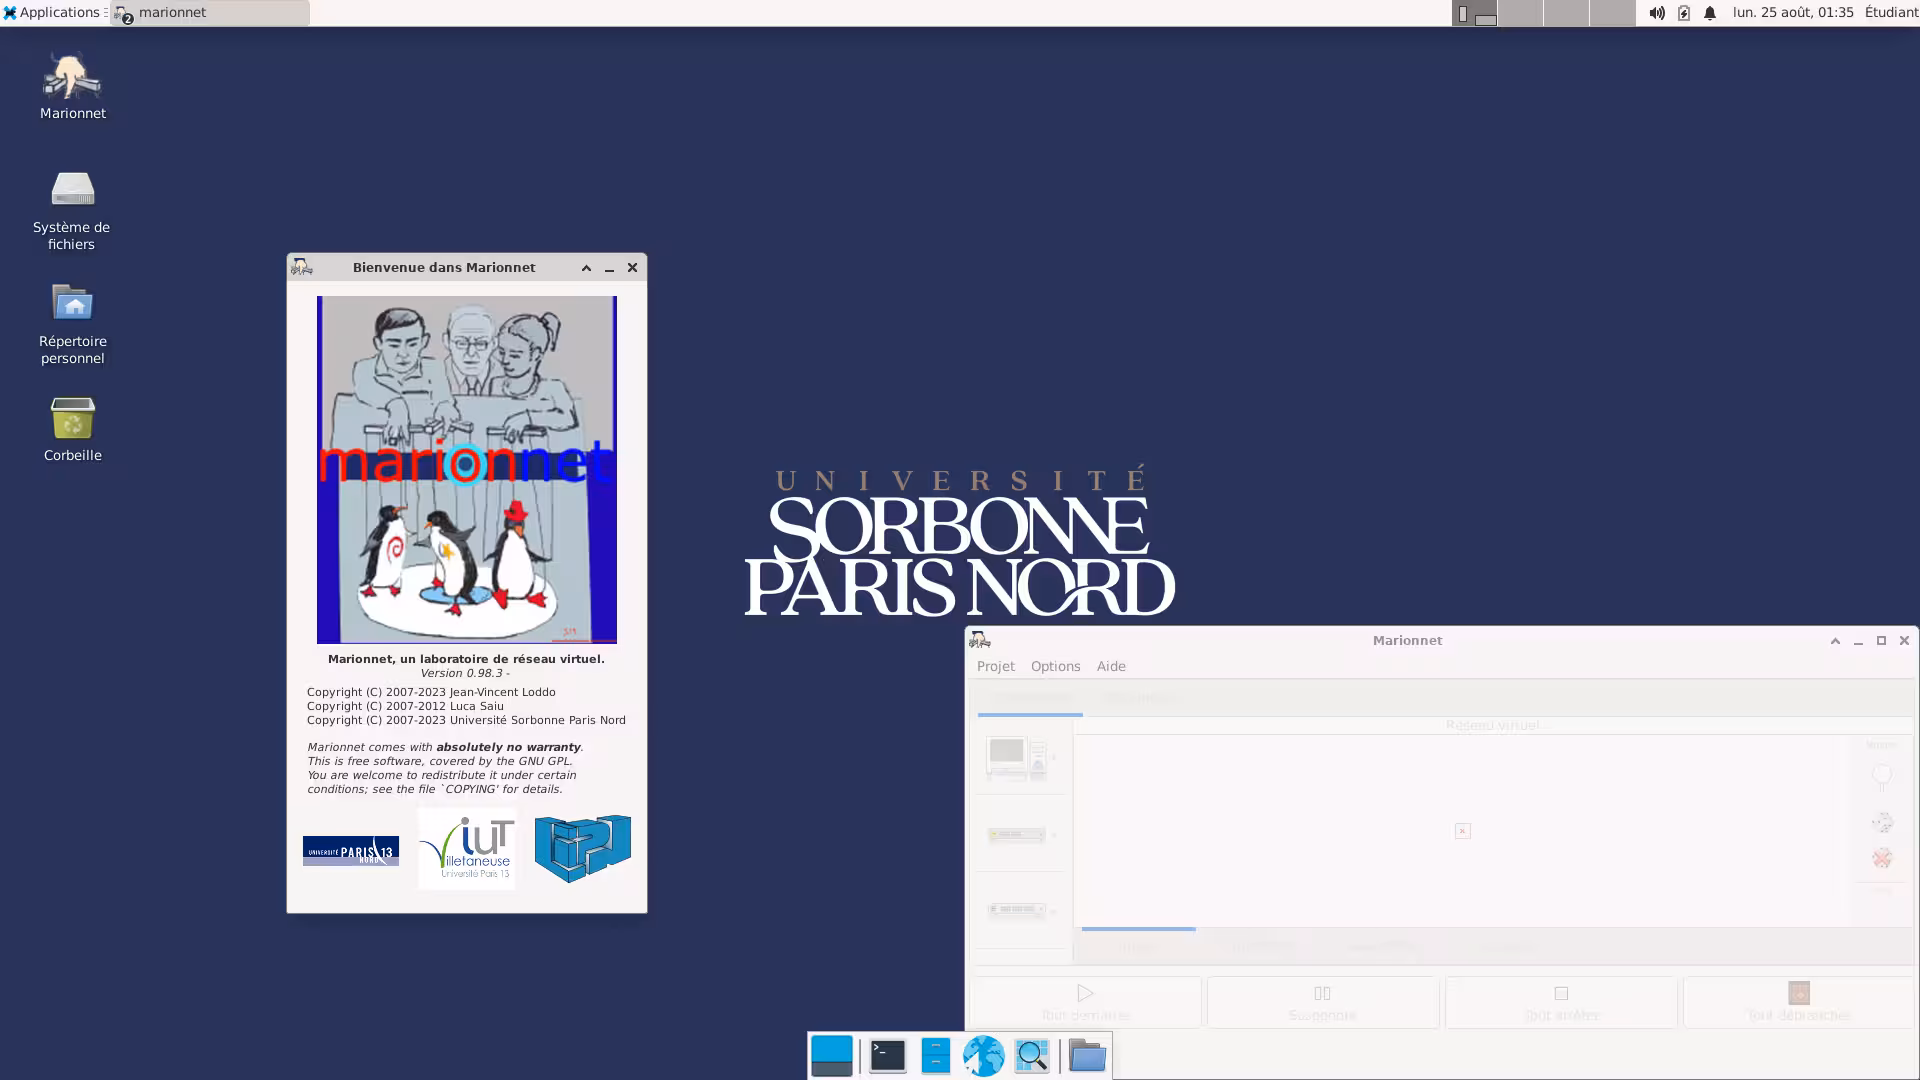The height and width of the screenshot is (1080, 1920).
Task: Open the file manager from the dock
Action: tap(1086, 1055)
